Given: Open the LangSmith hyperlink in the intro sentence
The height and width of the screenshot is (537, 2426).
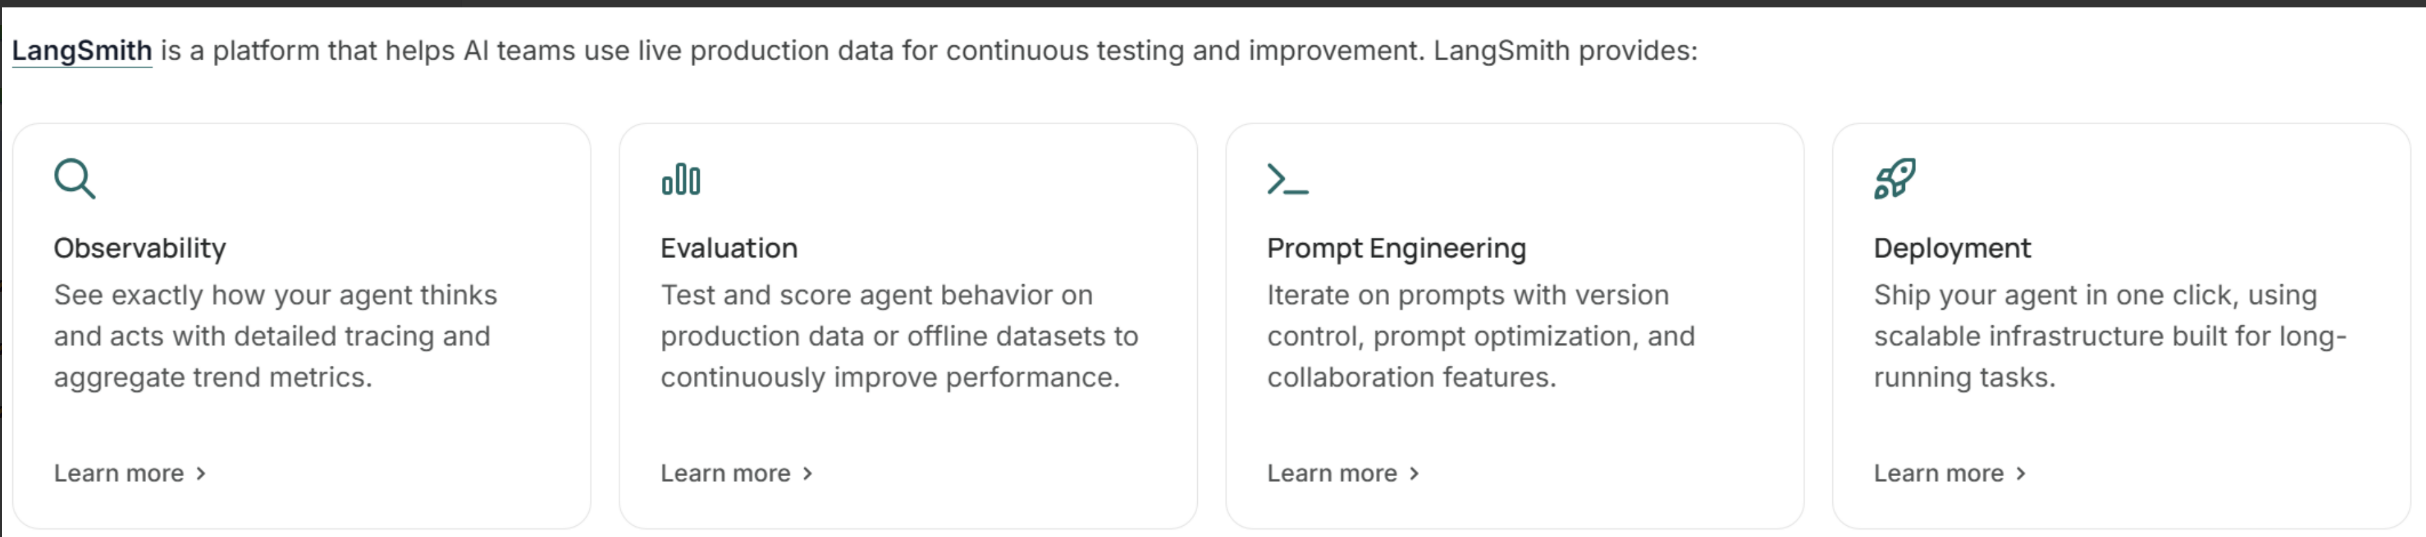Looking at the screenshot, I should pos(82,50).
